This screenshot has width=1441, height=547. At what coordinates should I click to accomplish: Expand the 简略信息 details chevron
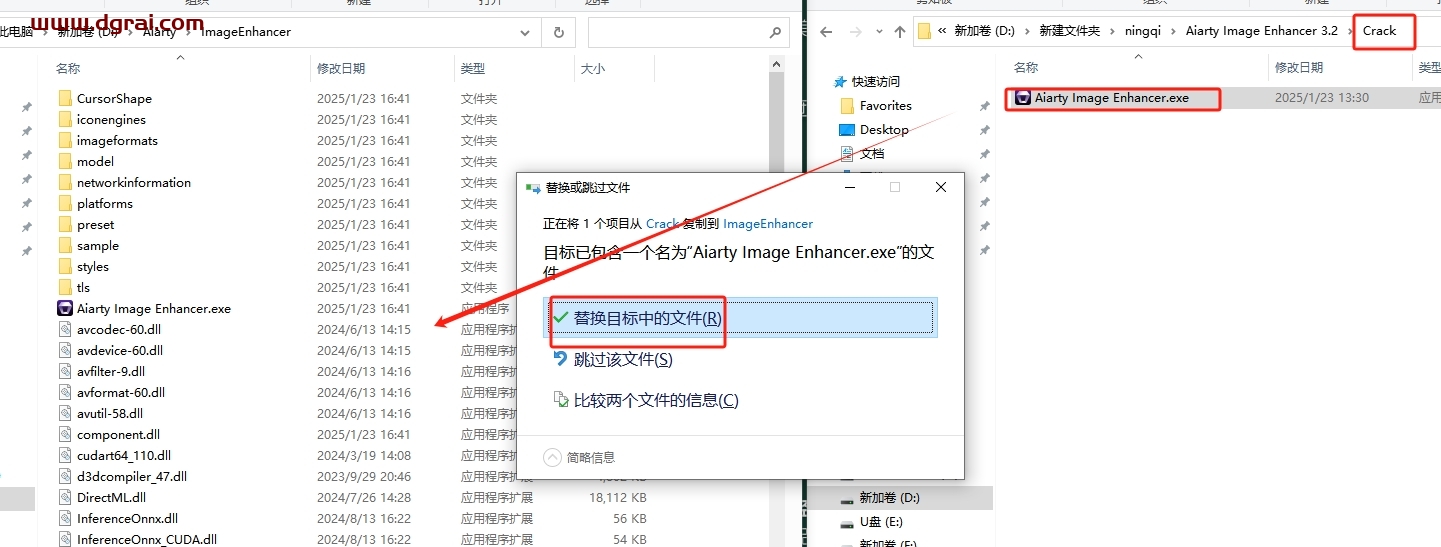[x=552, y=457]
